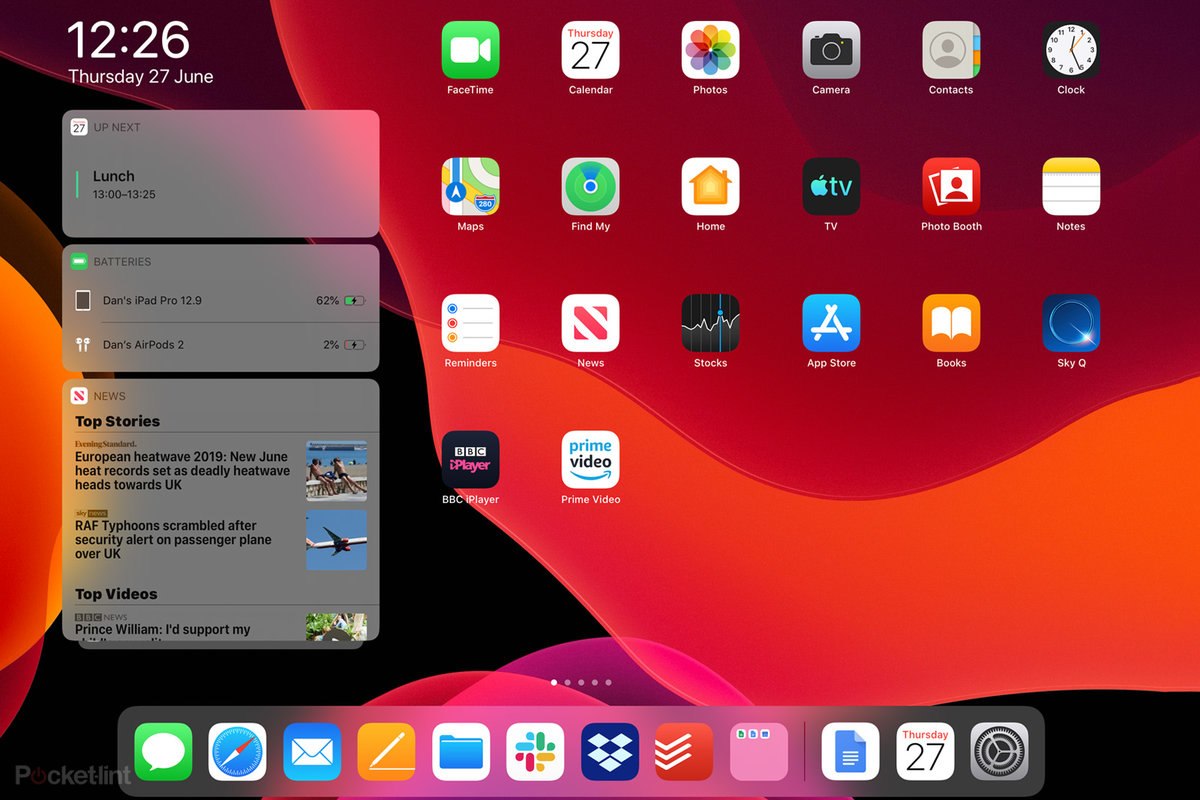Open the Camera app
The height and width of the screenshot is (800, 1200).
(831, 50)
